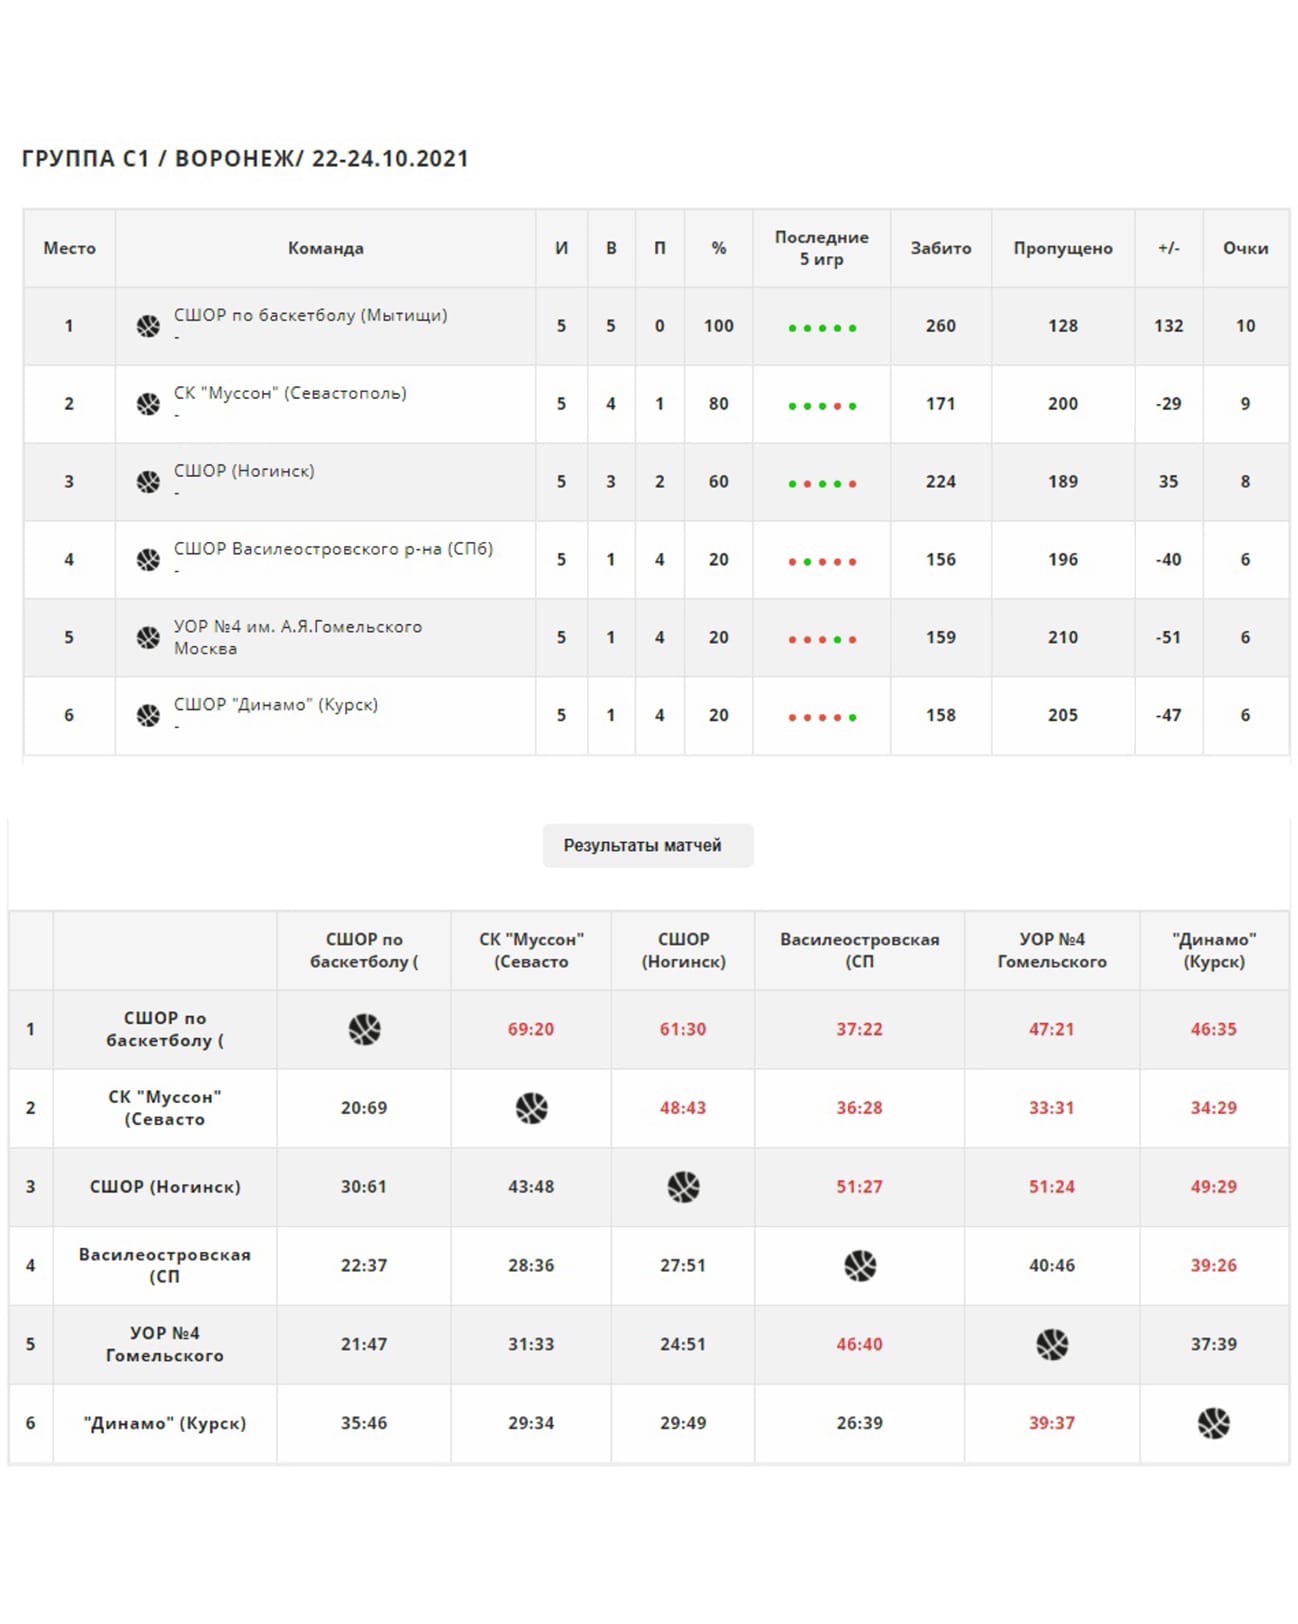Click basketball logo beside СШОР "Динамо" (Курск)
Screen dimensions: 1298x1624
(148, 716)
